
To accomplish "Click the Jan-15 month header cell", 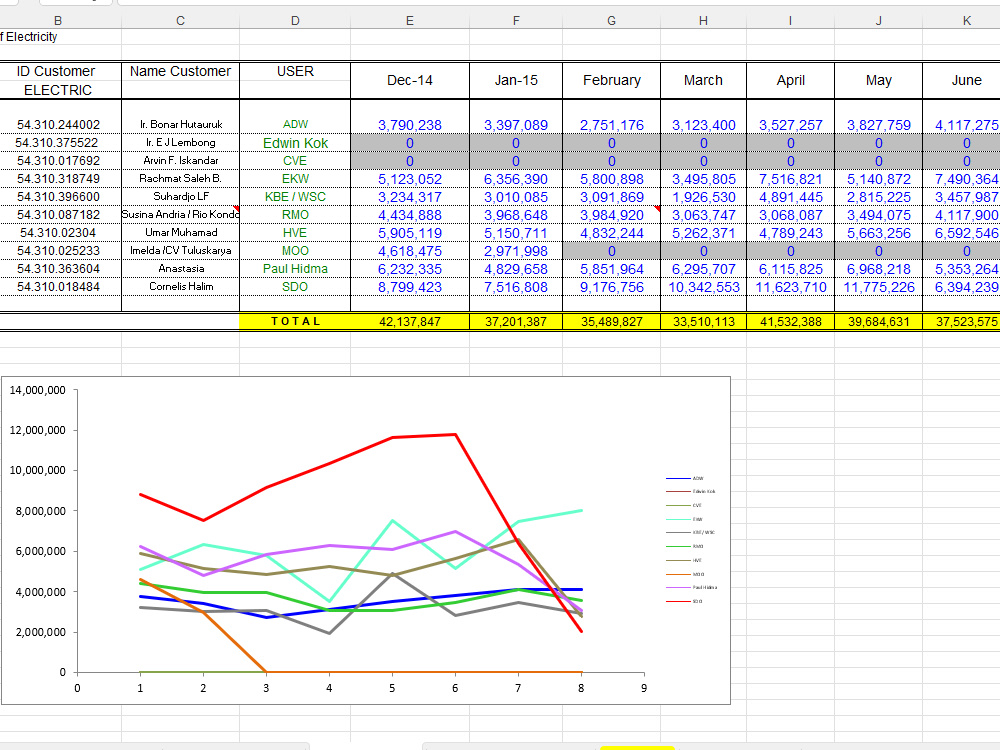I will (x=516, y=80).
